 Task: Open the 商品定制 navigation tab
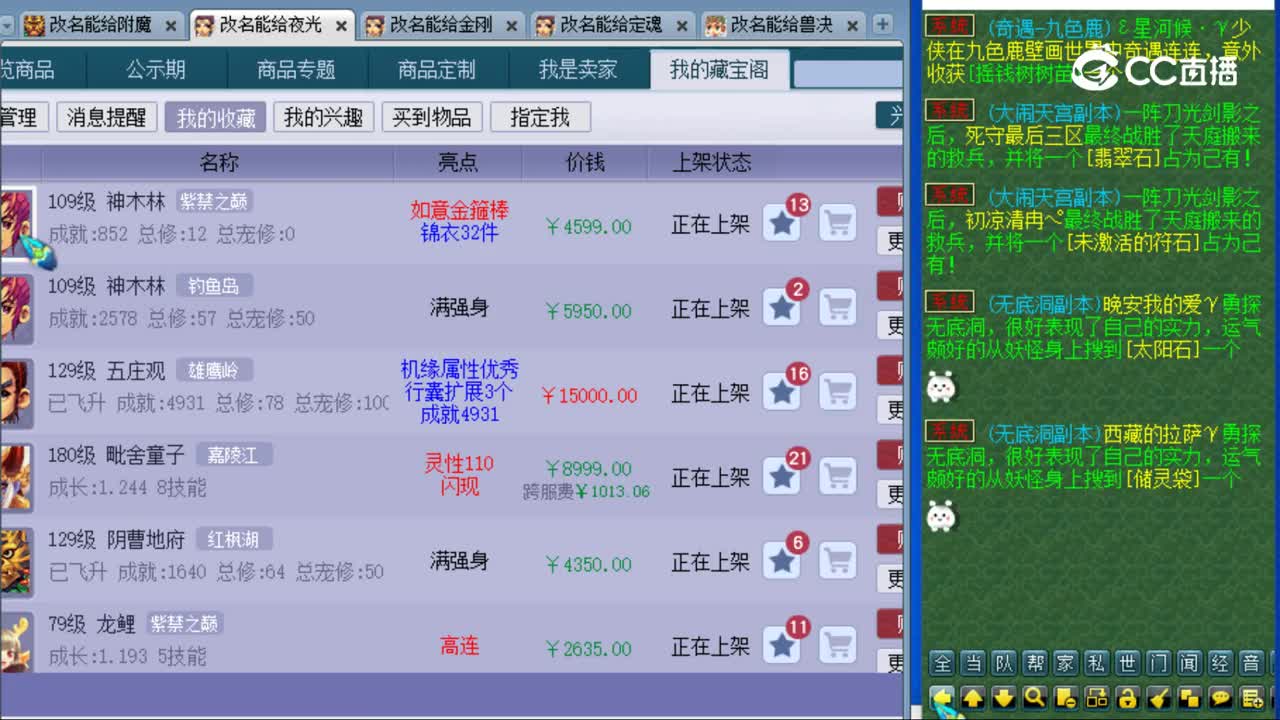coord(437,69)
